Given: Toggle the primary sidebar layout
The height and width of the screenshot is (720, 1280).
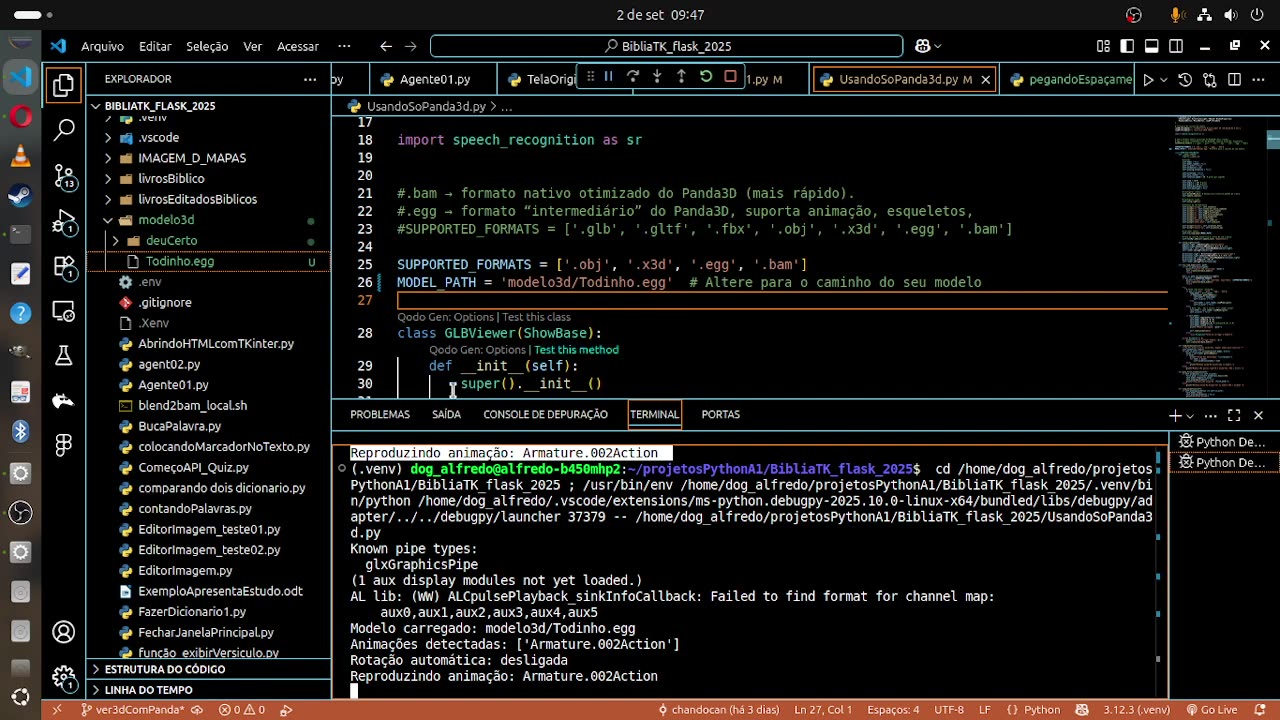Looking at the screenshot, I should pos(1127,46).
